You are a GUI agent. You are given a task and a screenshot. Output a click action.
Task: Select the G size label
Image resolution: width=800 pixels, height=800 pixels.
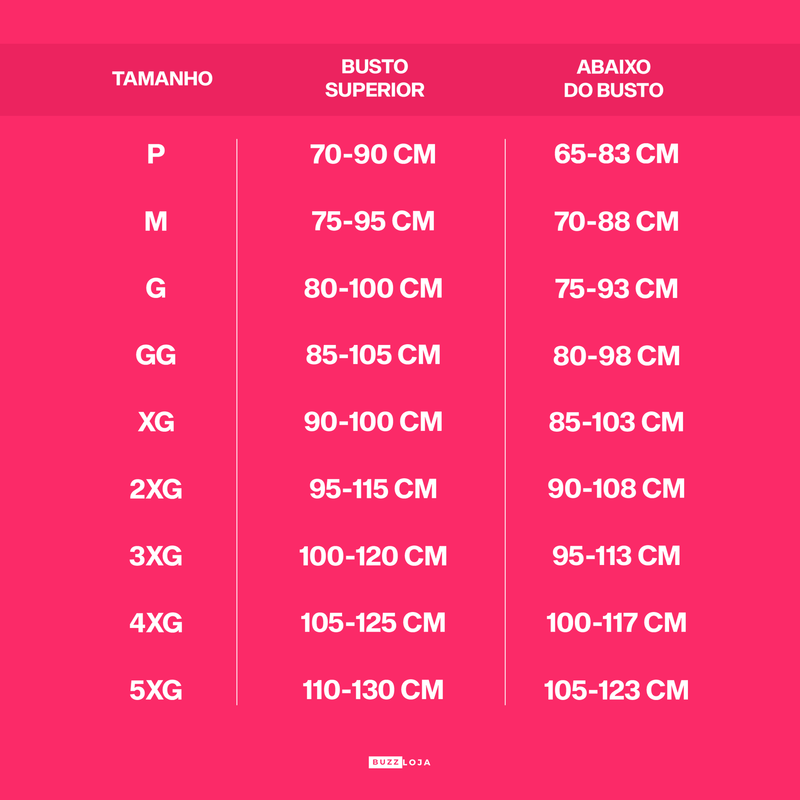coord(156,289)
